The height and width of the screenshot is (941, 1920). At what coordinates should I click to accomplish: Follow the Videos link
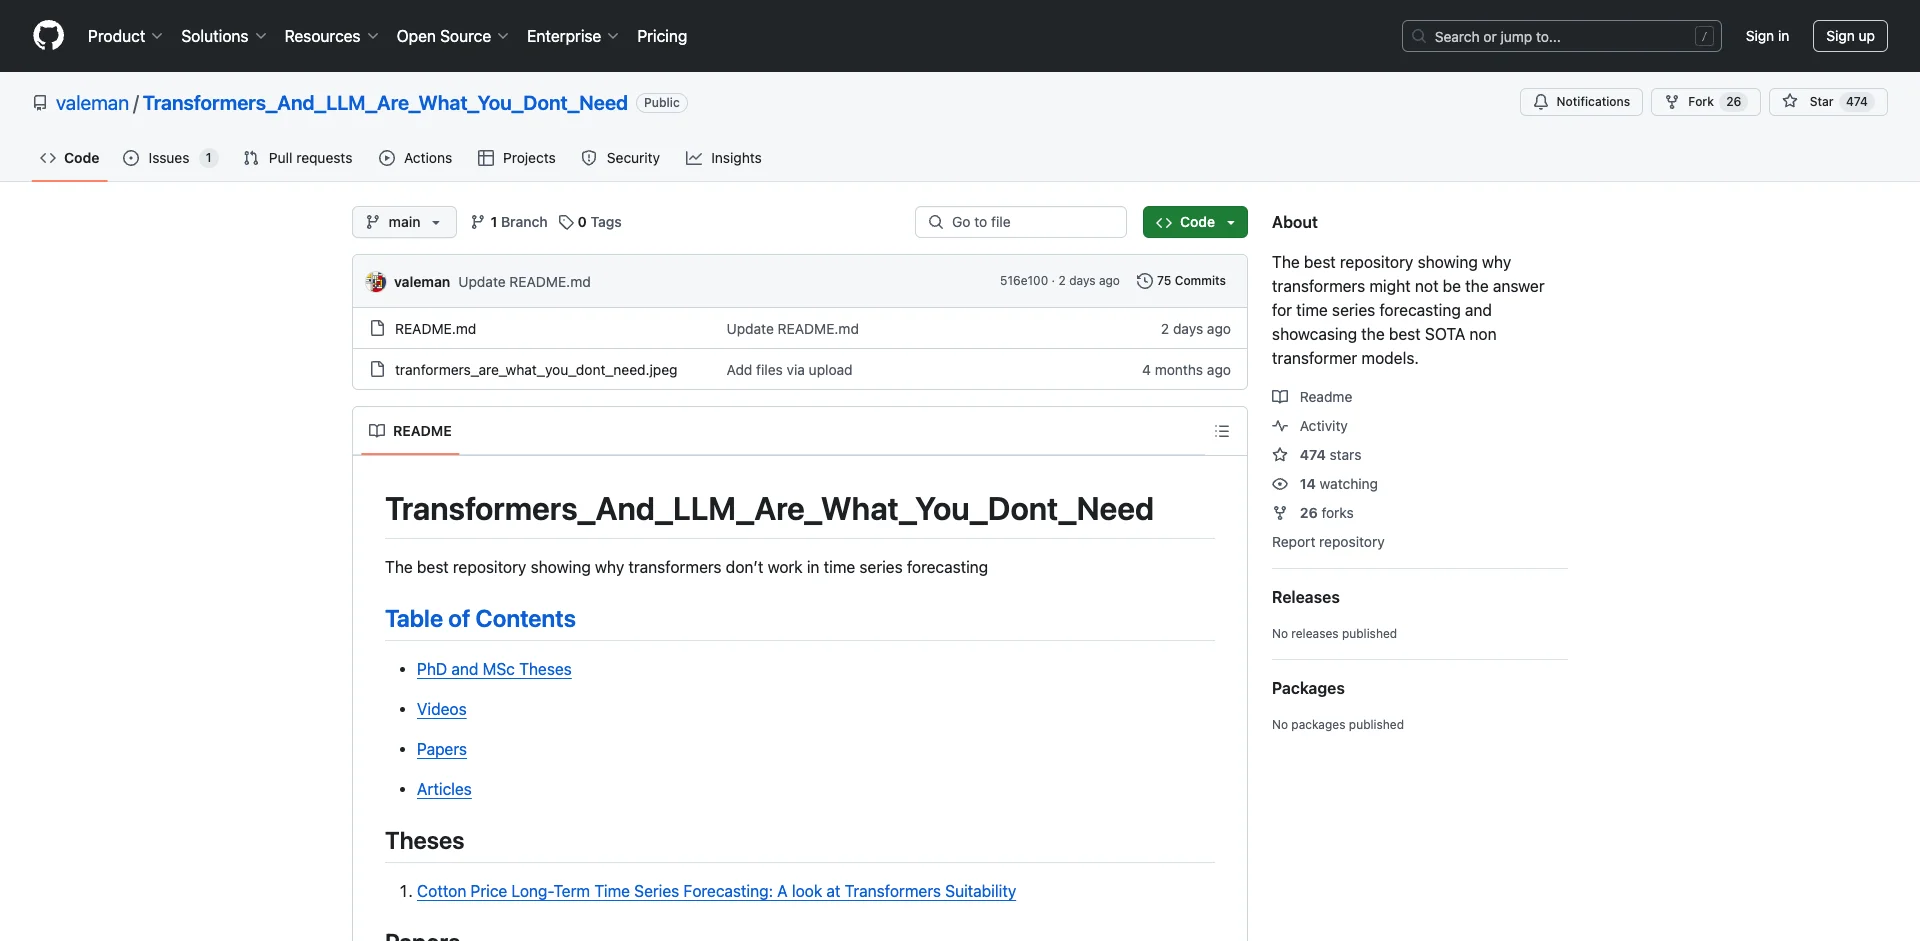(441, 709)
